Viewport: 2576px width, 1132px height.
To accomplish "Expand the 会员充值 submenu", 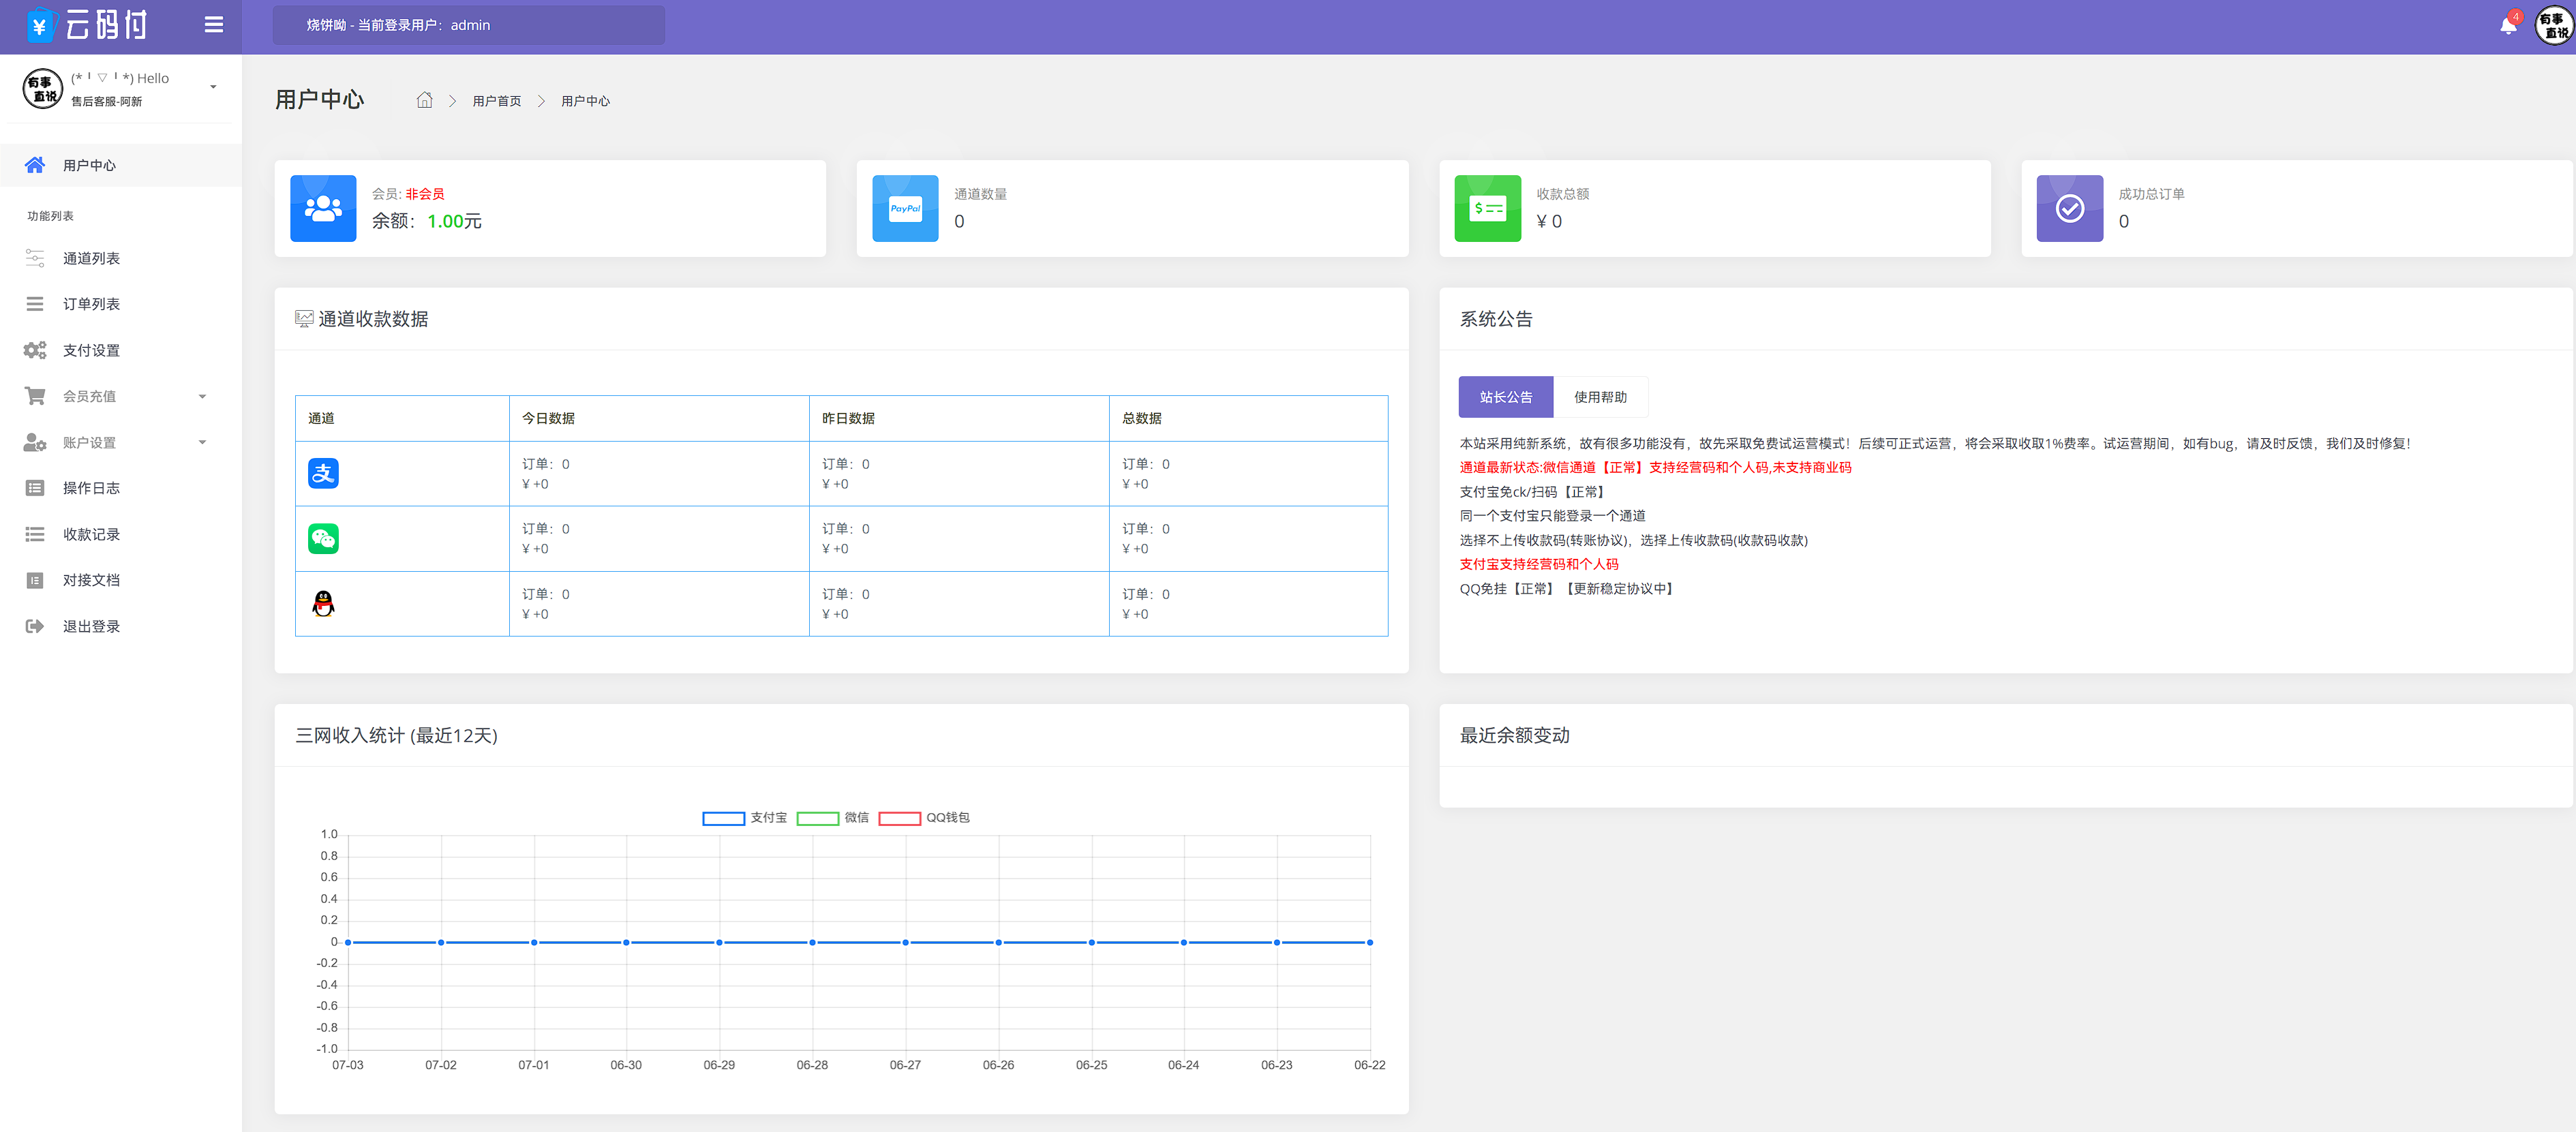I will point(120,396).
